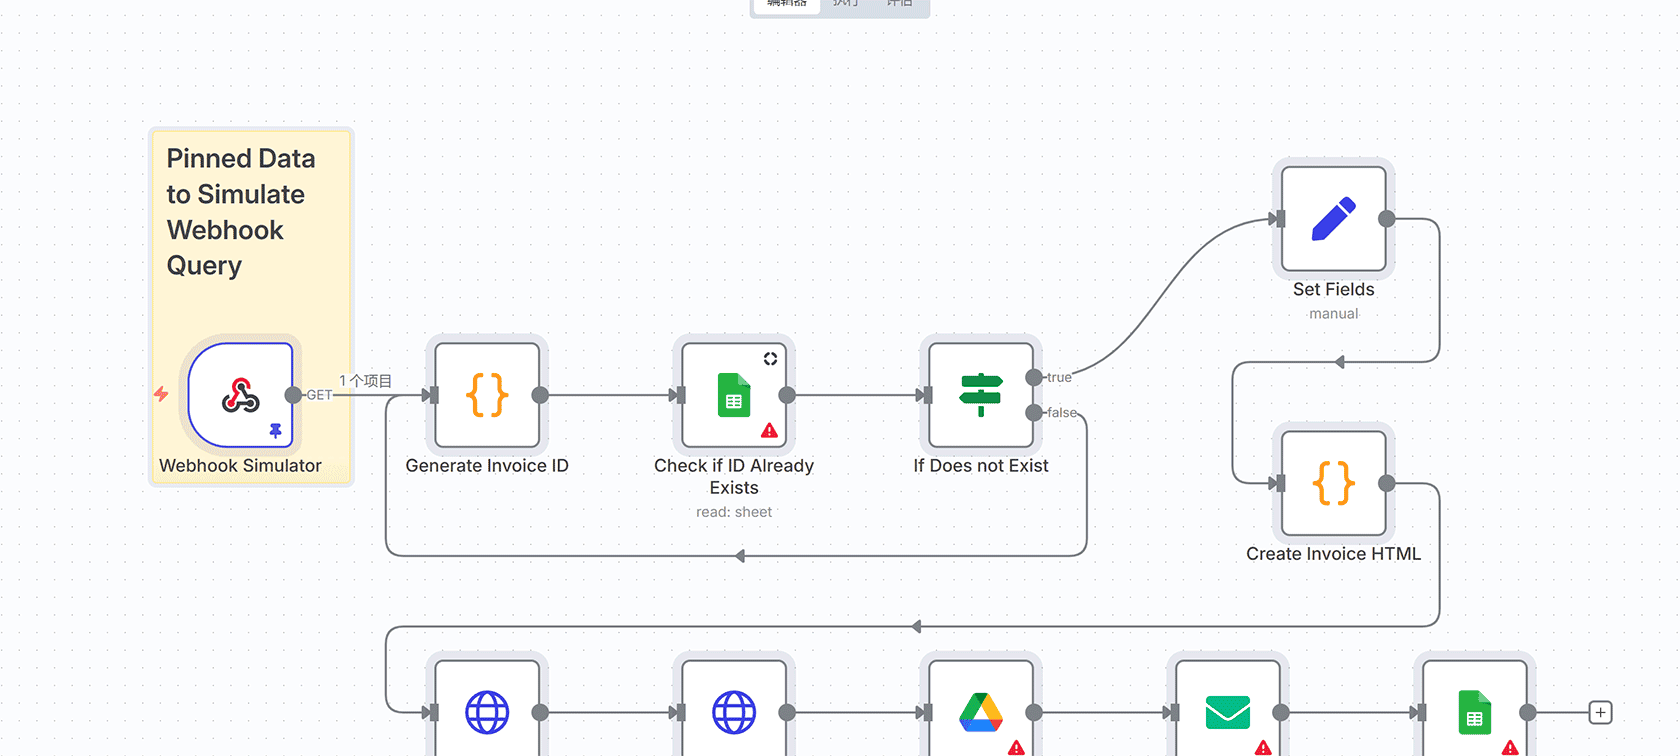
Task: Click the lightning trigger icon beside Webhook Simulator
Action: (161, 394)
